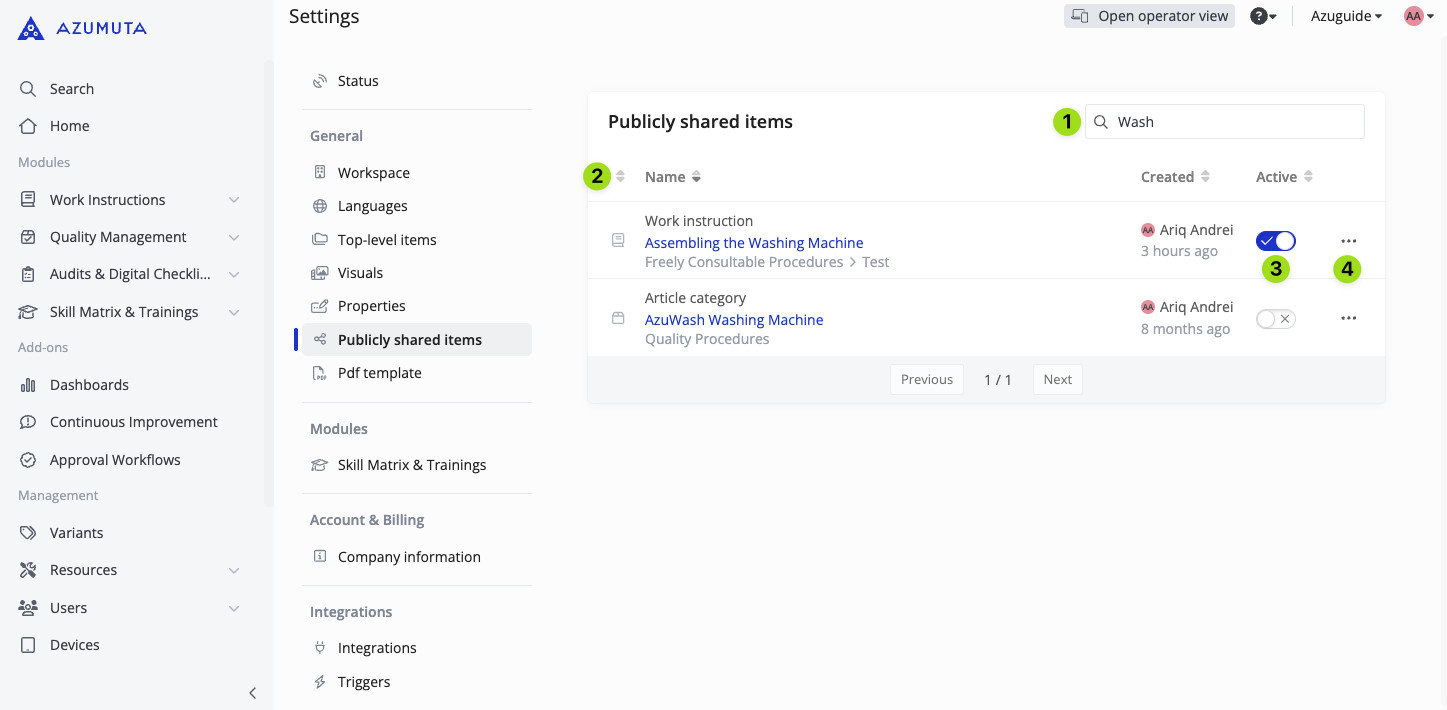Enable the Active toggle for AzuWash Washing Machine
Screen dimensions: 1447x710
coord(1275,318)
